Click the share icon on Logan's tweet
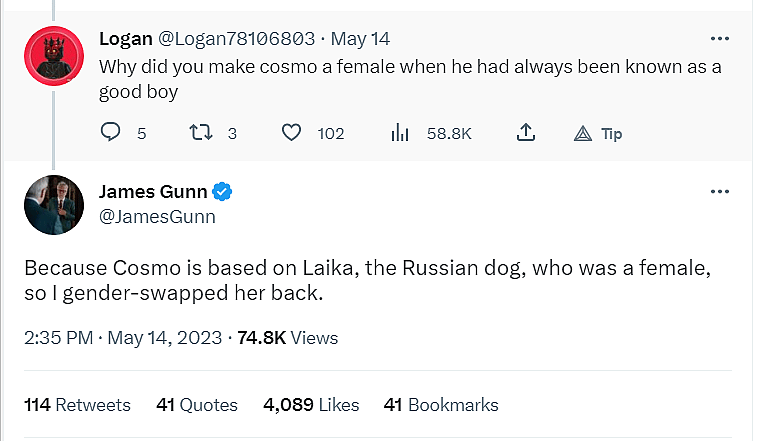The width and height of the screenshot is (759, 441). coord(526,133)
